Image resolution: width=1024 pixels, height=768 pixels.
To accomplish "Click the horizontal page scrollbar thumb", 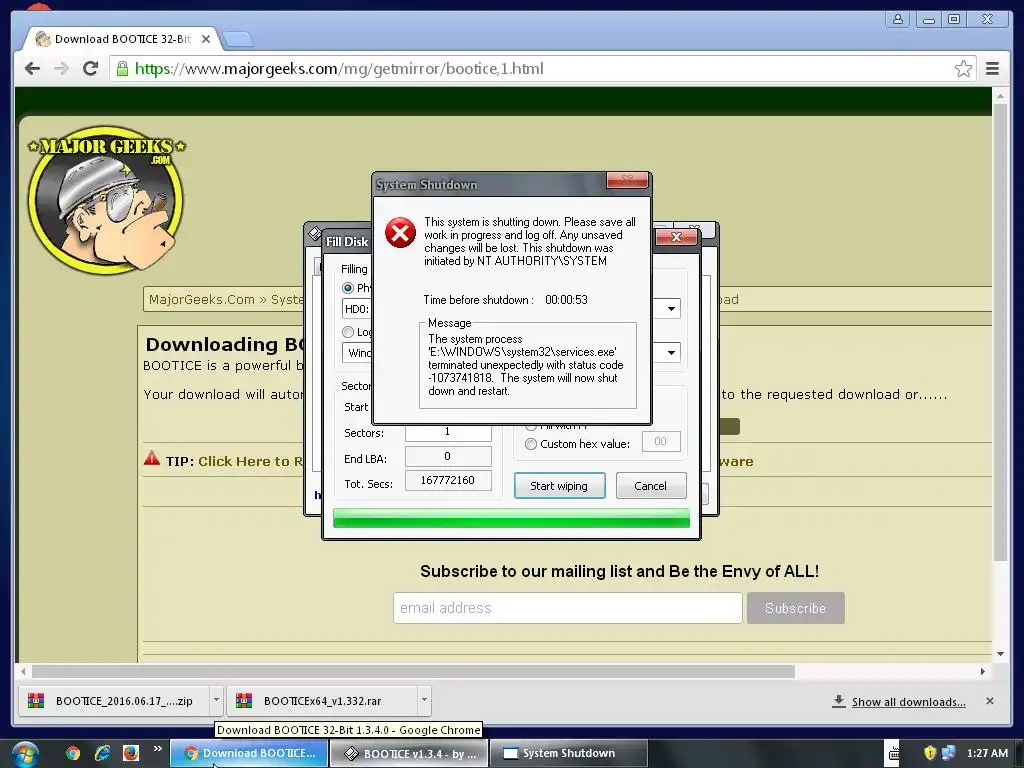I will [x=413, y=671].
